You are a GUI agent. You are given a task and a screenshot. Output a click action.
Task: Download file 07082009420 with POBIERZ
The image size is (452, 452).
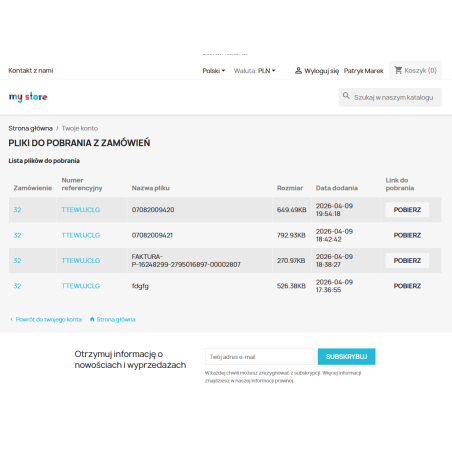pyautogui.click(x=407, y=210)
